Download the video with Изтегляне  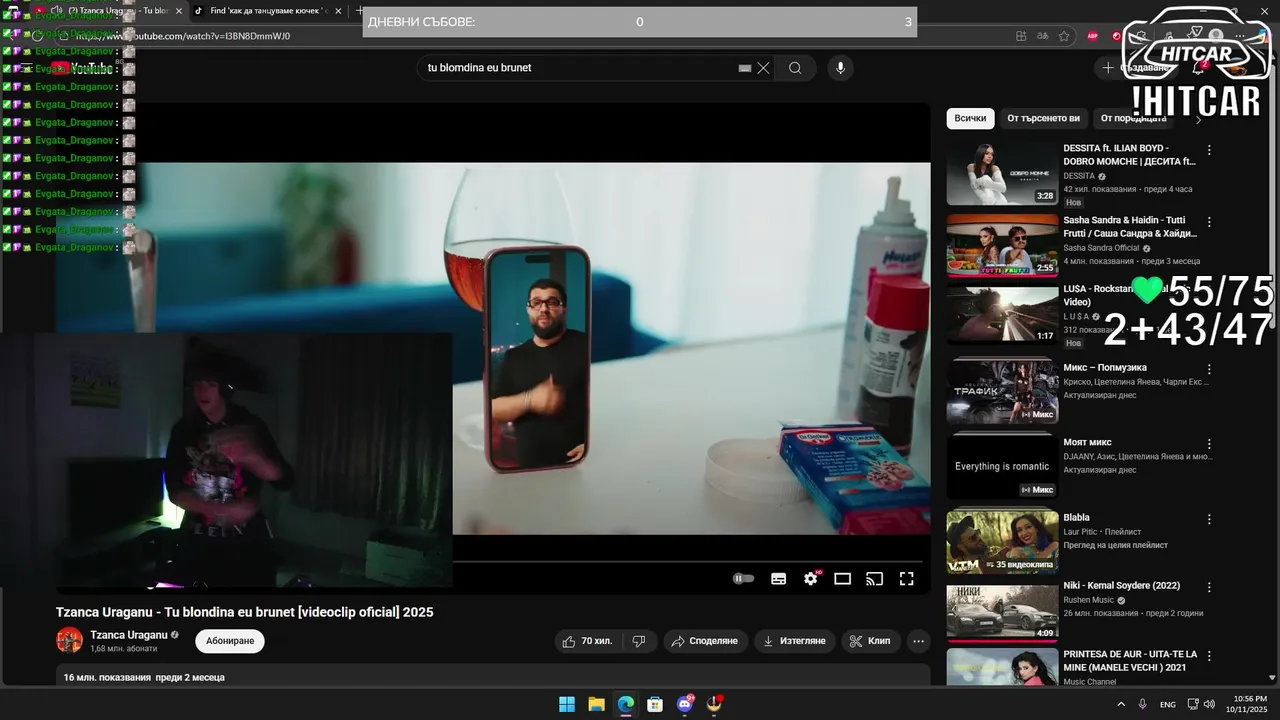point(795,641)
